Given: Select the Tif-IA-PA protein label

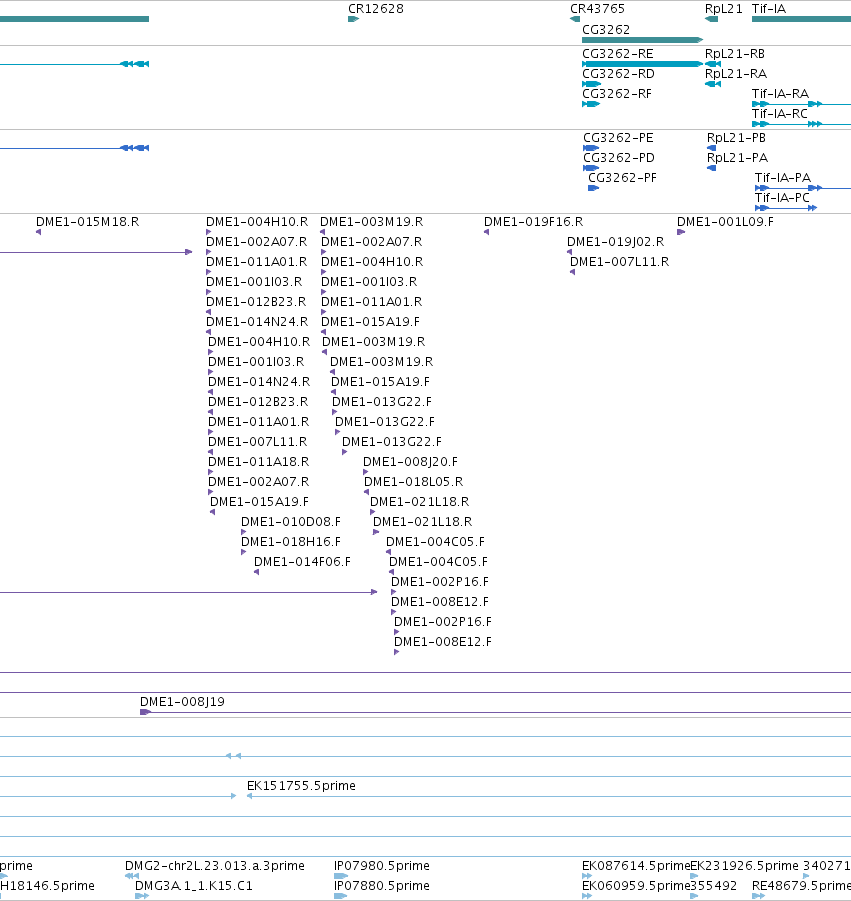Looking at the screenshot, I should 783,178.
